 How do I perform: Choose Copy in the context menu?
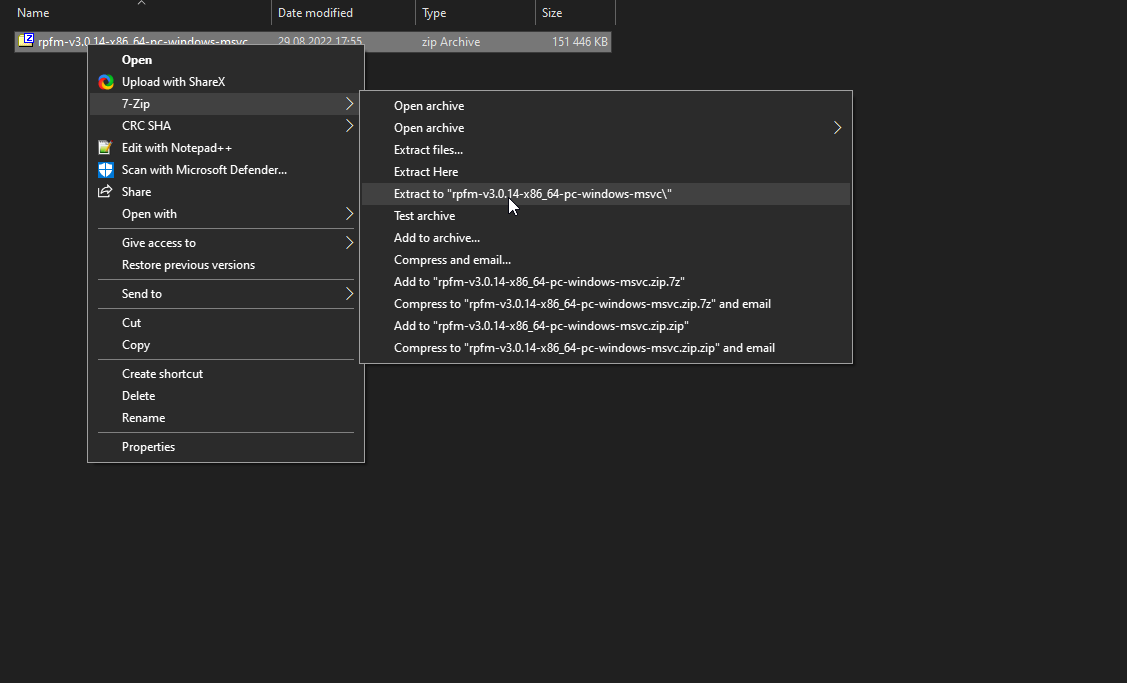click(x=226, y=344)
